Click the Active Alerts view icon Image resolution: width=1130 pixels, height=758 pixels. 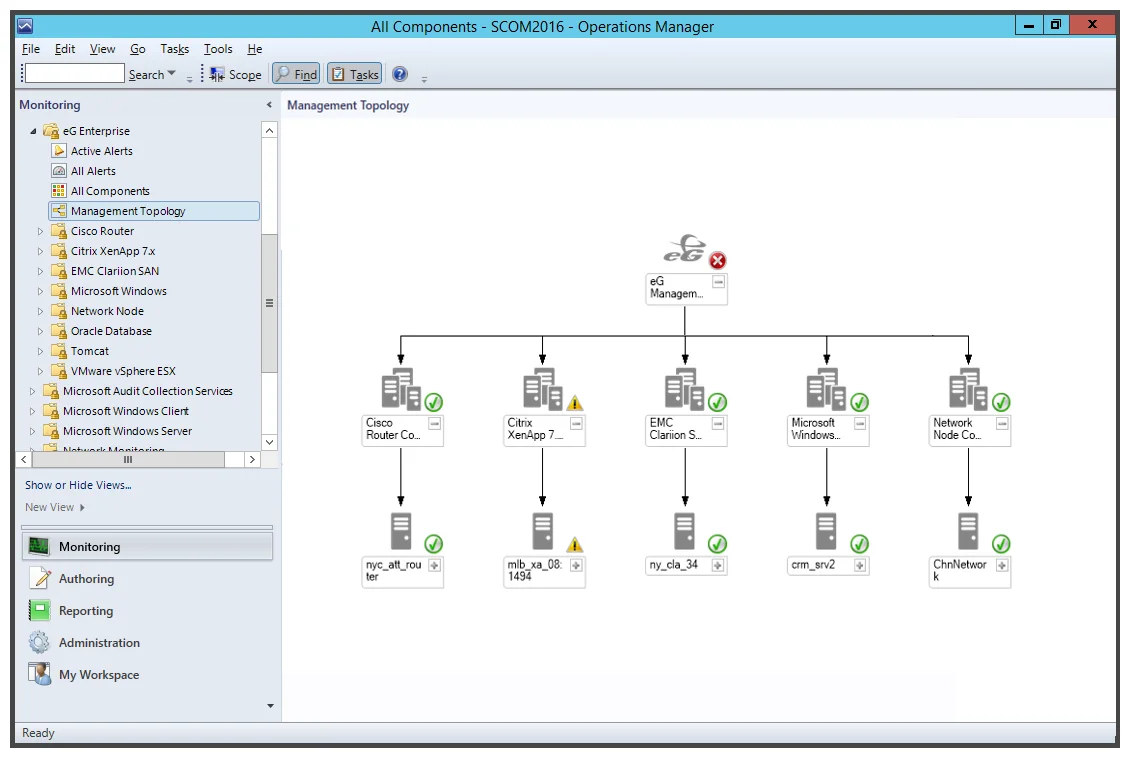pos(59,151)
